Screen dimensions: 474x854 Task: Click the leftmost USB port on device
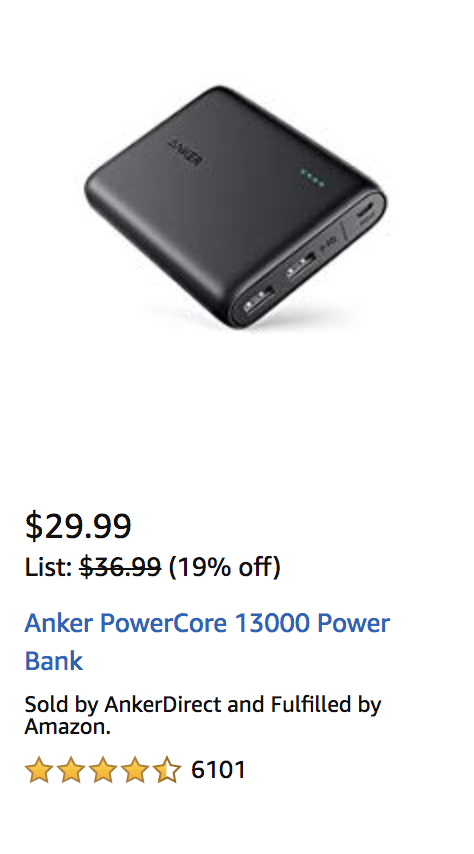click(x=258, y=299)
